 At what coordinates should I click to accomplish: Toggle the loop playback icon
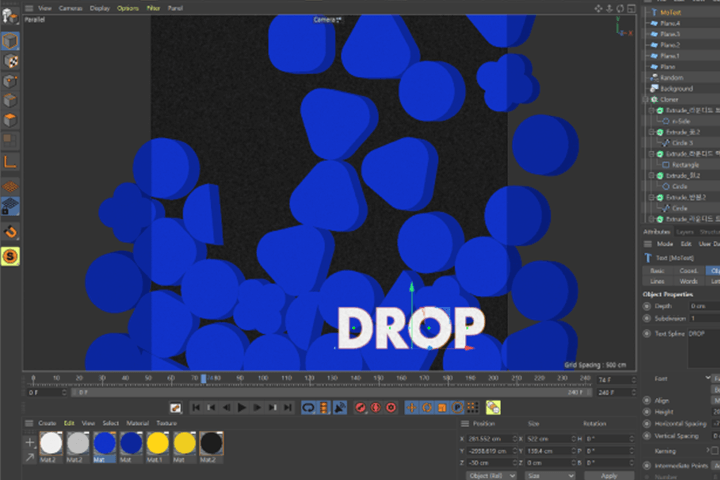309,407
